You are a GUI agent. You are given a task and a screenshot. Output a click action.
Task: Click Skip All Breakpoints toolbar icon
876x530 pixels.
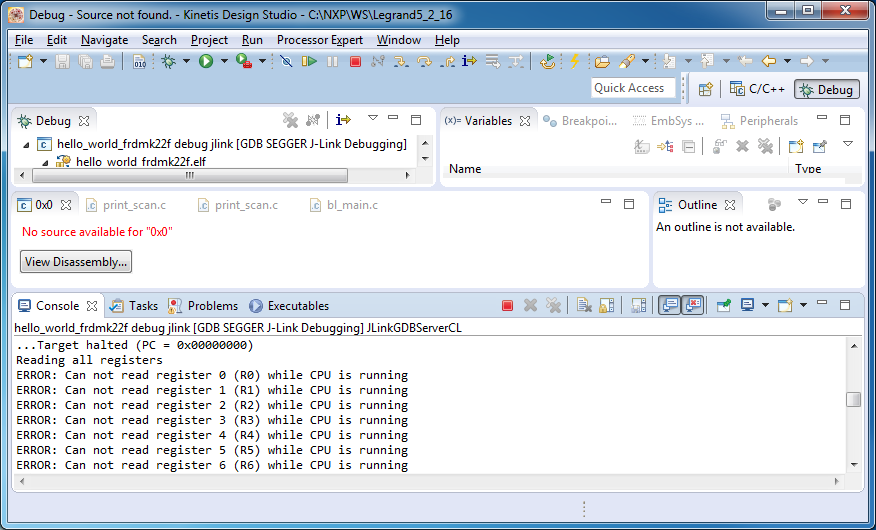pos(287,61)
